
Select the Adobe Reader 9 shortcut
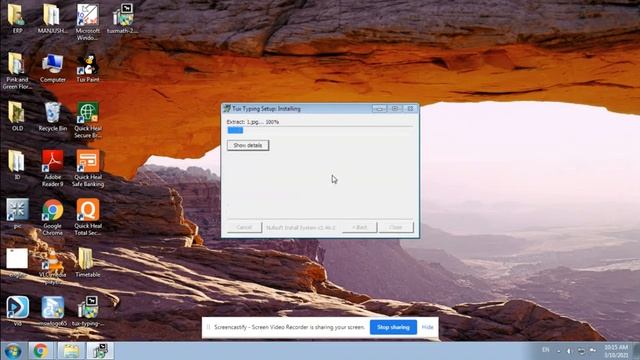[53, 169]
